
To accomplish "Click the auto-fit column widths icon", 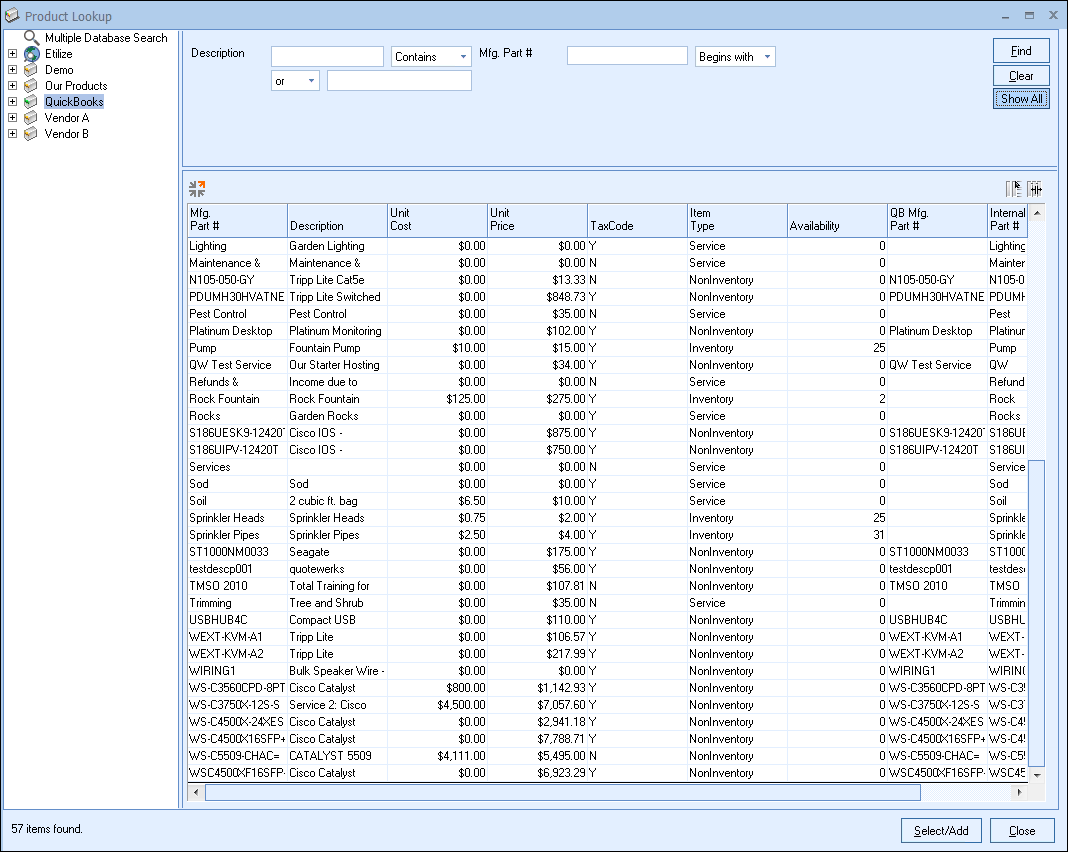I will (1035, 188).
